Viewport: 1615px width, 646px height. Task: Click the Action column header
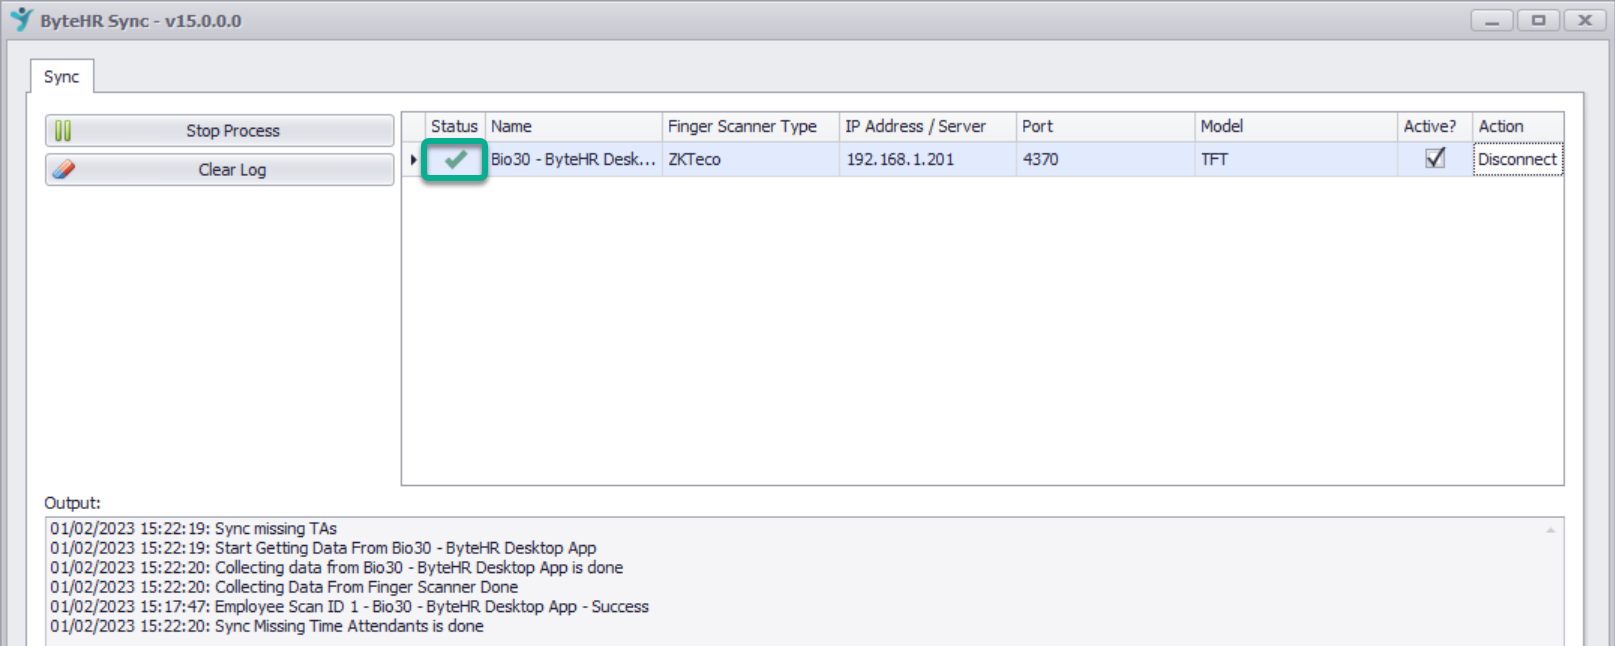pos(1518,126)
